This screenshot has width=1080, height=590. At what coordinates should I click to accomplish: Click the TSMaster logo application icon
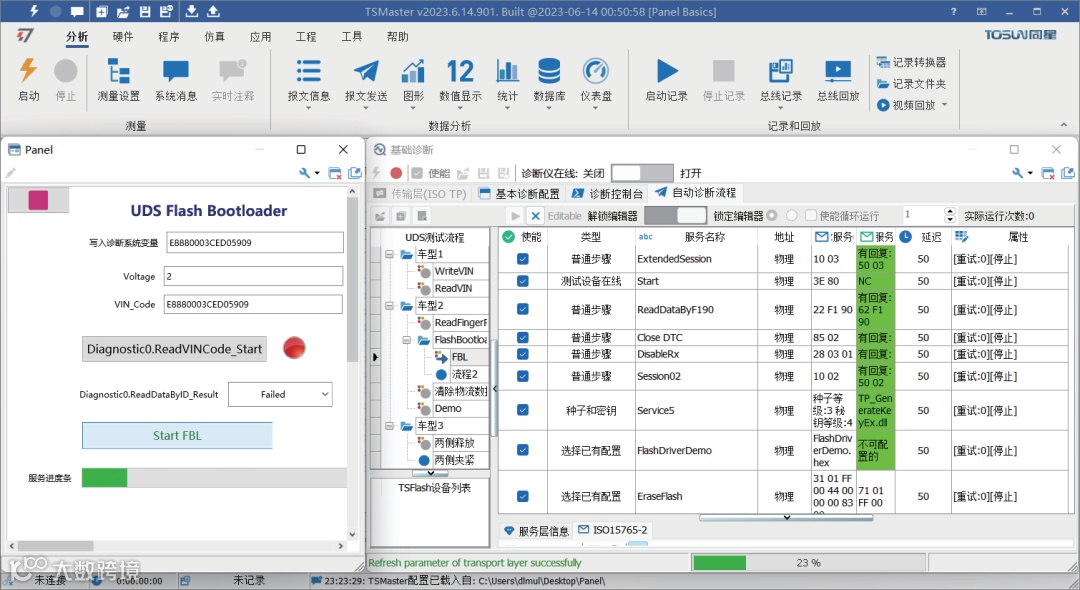(25, 36)
